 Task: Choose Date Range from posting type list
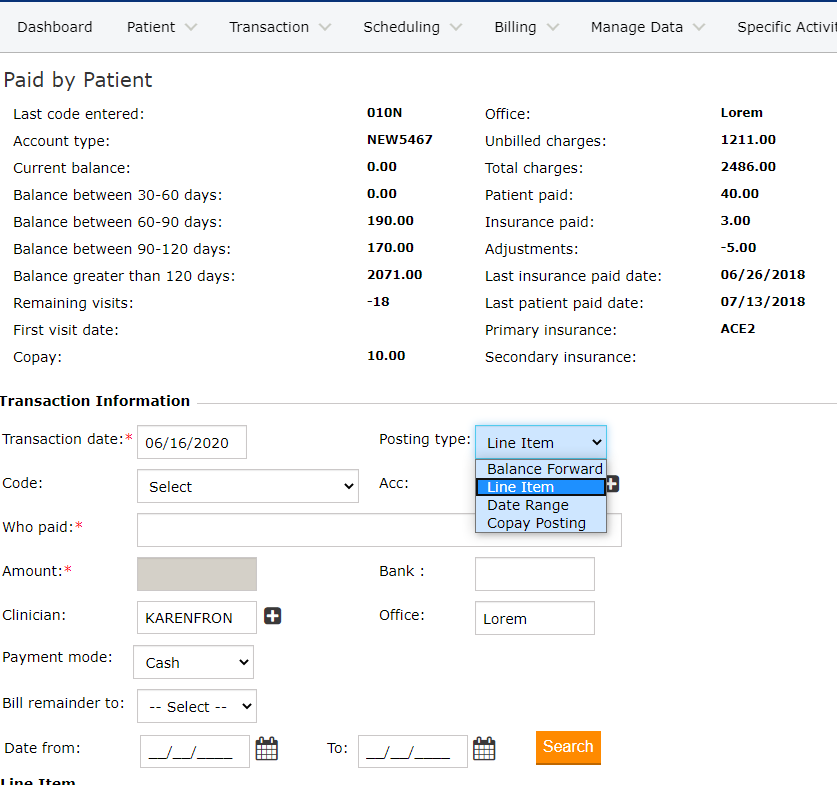click(x=528, y=505)
